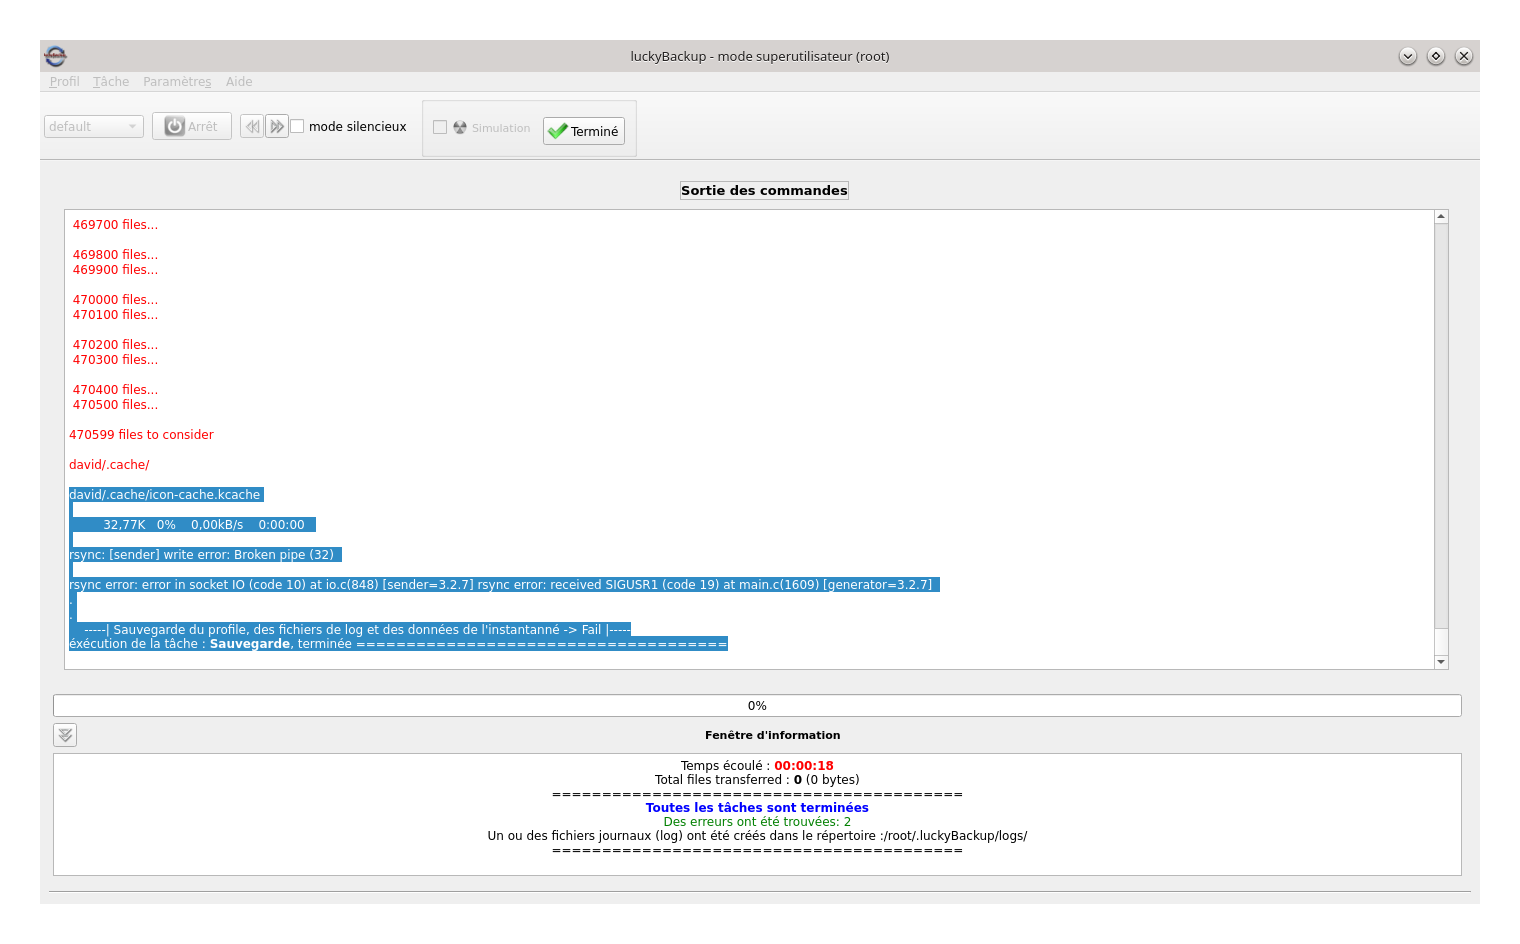Image resolution: width=1520 pixels, height=944 pixels.
Task: Click the command output scrollbar thumb
Action: [x=1441, y=640]
